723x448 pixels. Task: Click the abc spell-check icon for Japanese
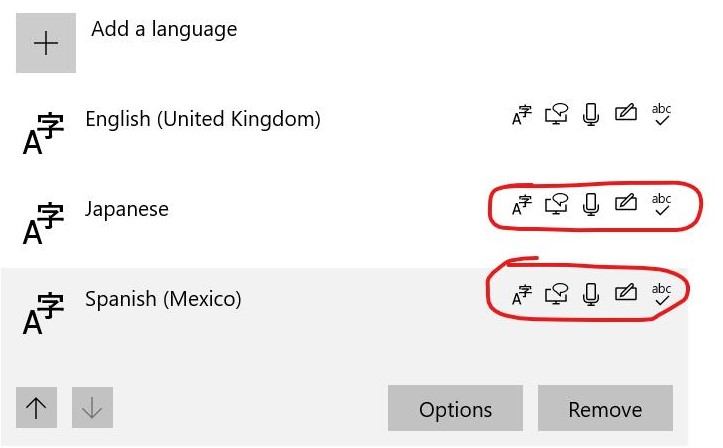click(x=661, y=204)
